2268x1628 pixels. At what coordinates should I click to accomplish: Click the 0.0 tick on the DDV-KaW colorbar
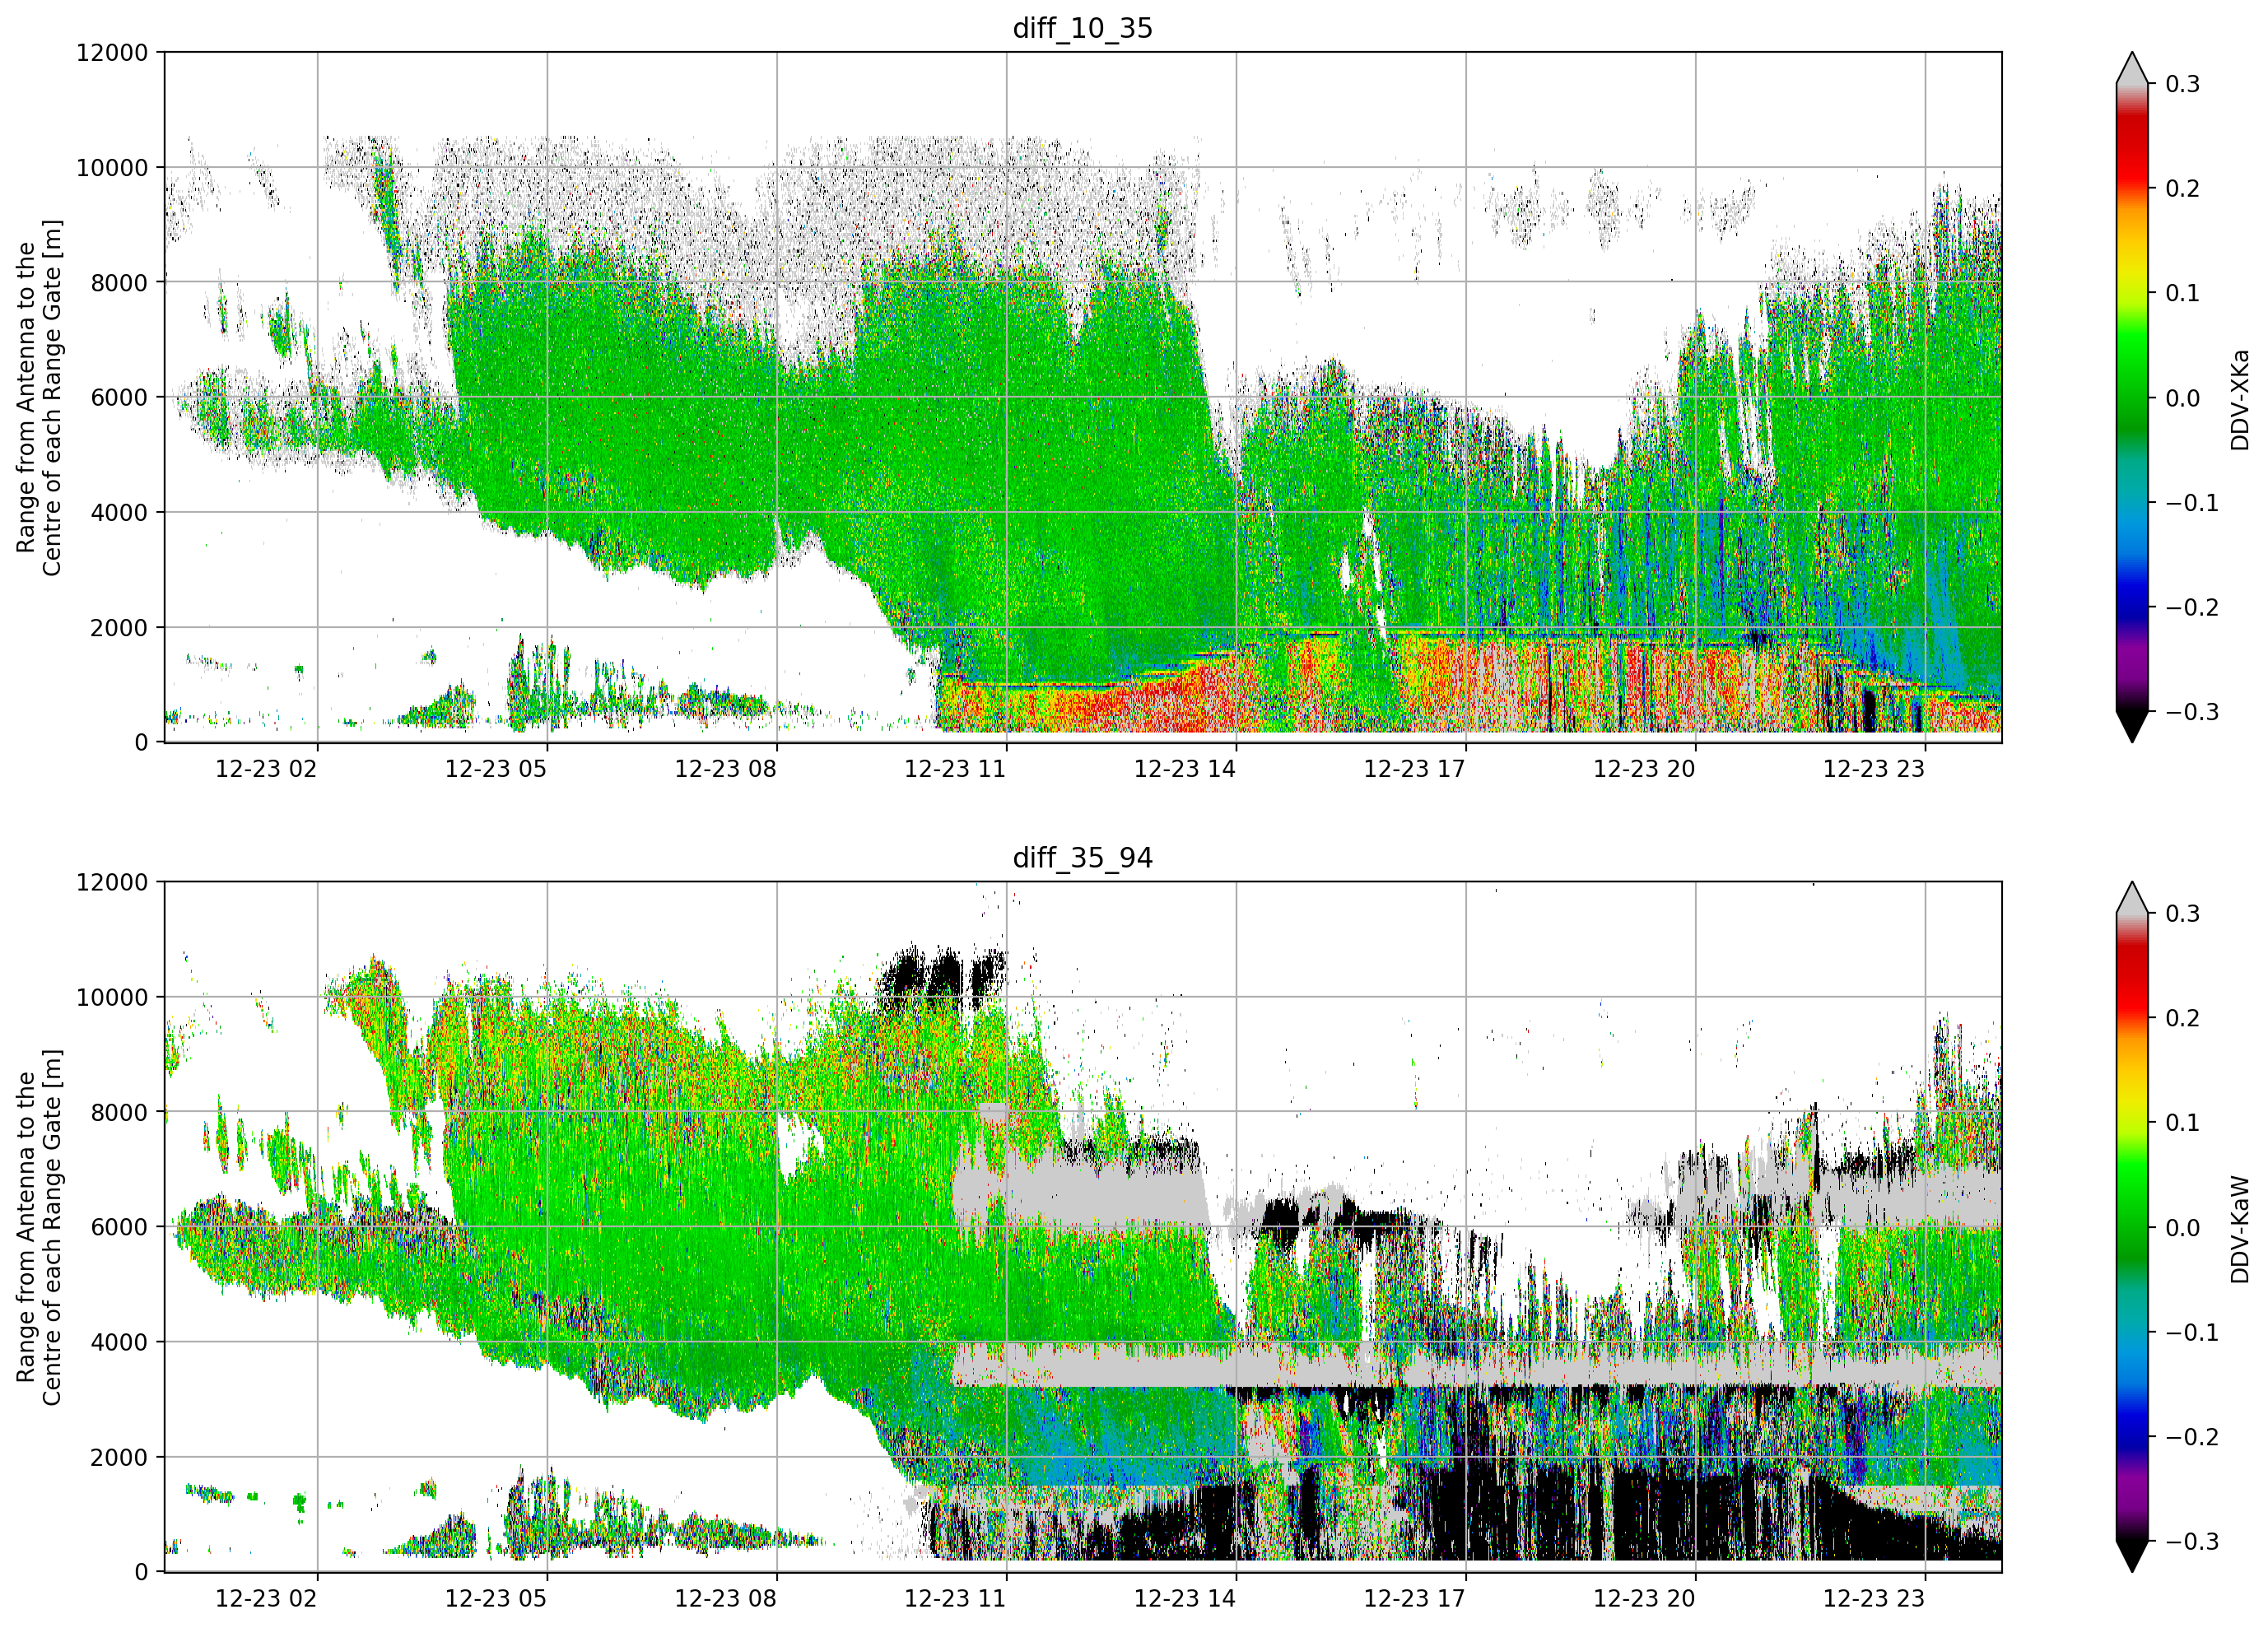coord(2183,1228)
